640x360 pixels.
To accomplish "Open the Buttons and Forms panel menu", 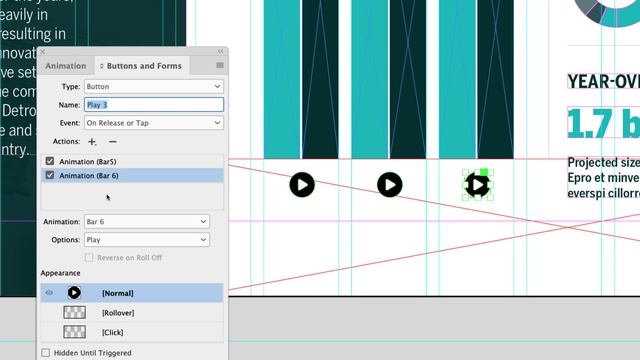I will coord(220,65).
